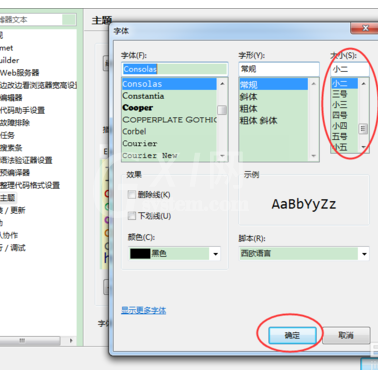
Task: Select 整理代码格式设置 in preferences tree
Action: pos(30,185)
